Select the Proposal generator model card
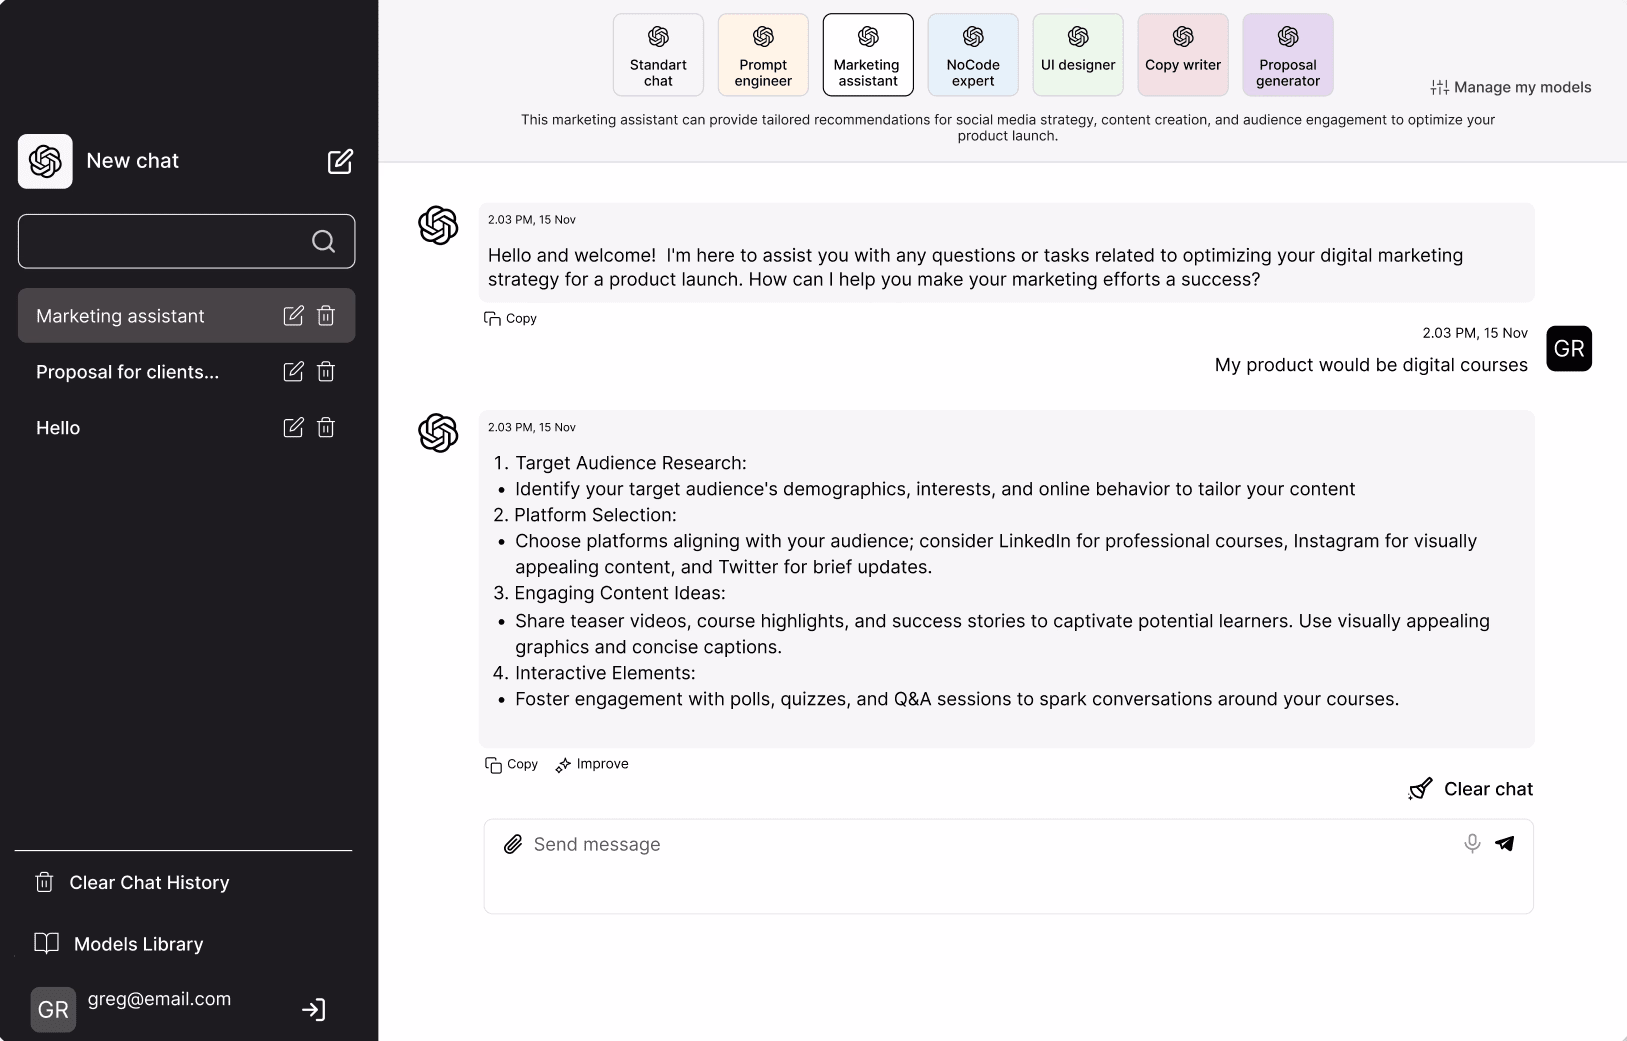Screen dimensions: 1627x1041 click(x=1288, y=55)
